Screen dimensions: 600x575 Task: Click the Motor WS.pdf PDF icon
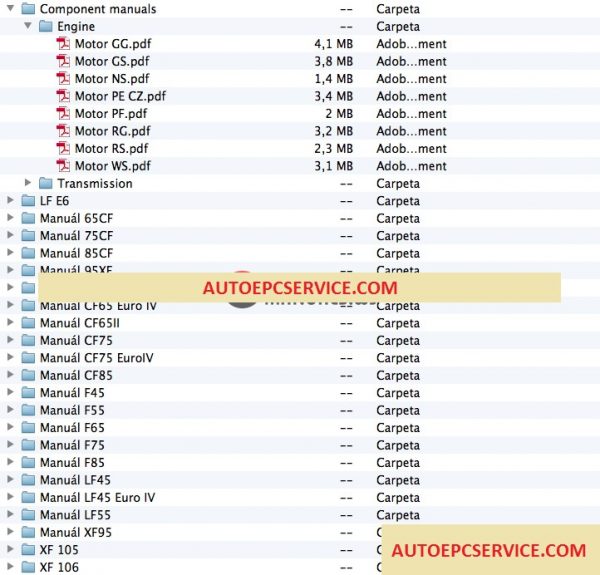(x=63, y=166)
